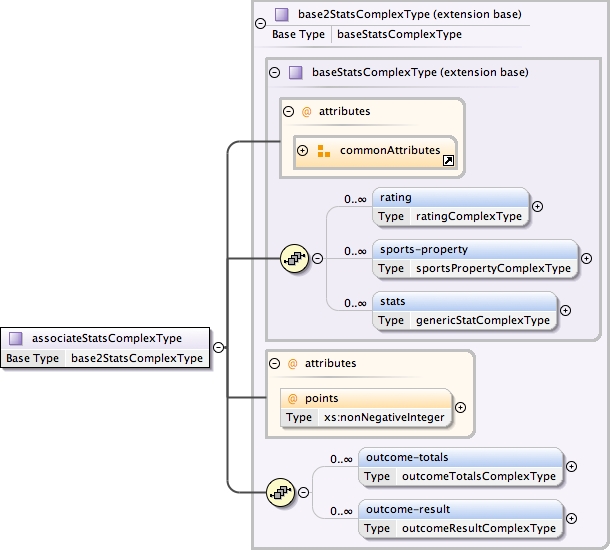Click the baseStatsComplexType purple square icon

click(x=295, y=72)
